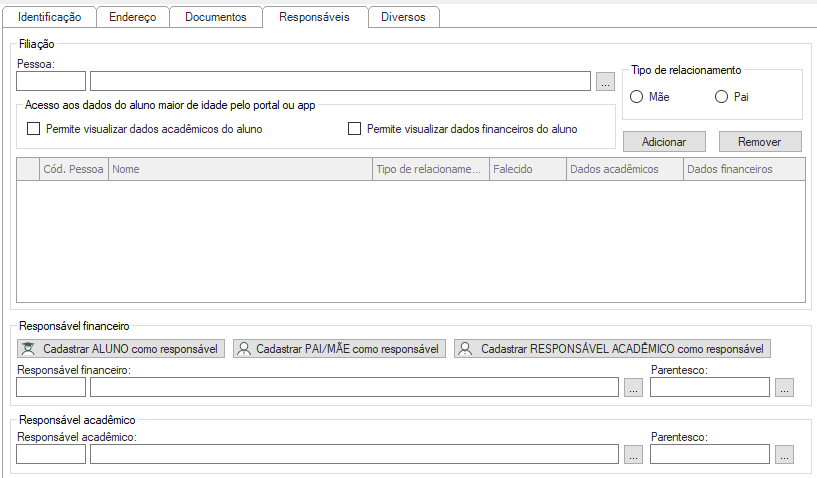Screen dimensions: 817x478
Task: Open the Diversos tab
Action: click(x=403, y=17)
